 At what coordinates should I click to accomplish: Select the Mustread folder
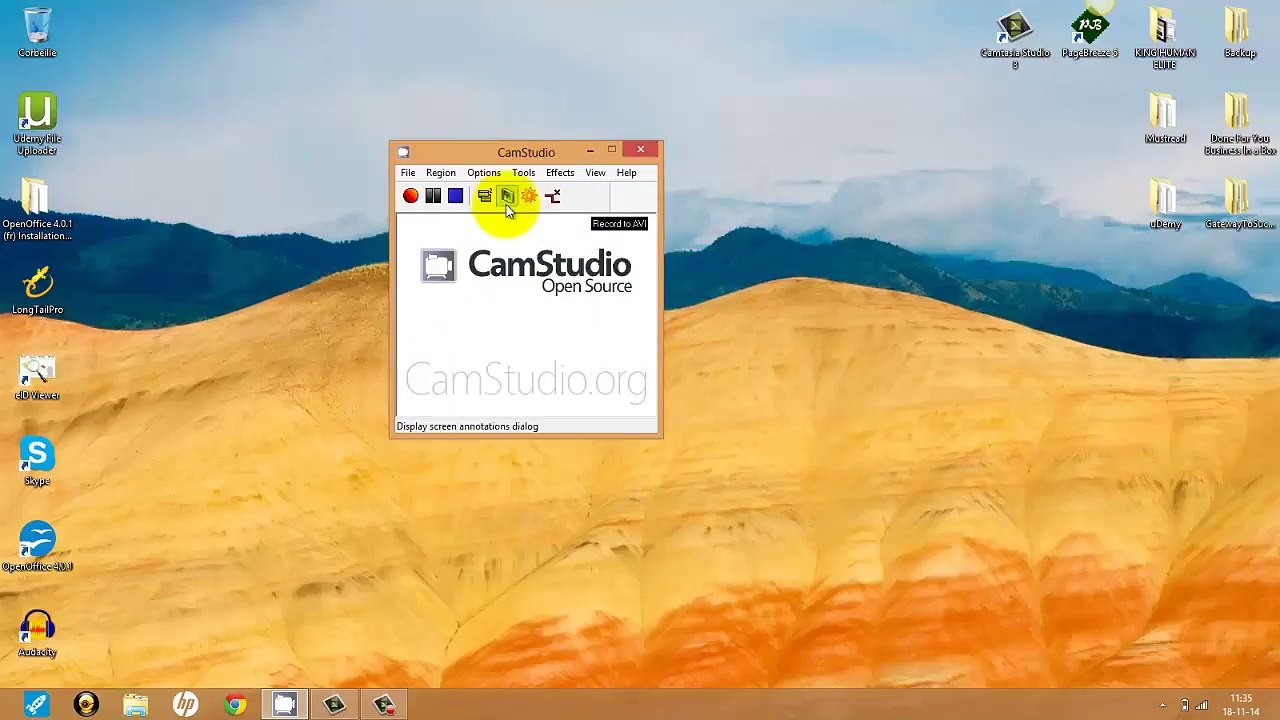coord(1165,120)
